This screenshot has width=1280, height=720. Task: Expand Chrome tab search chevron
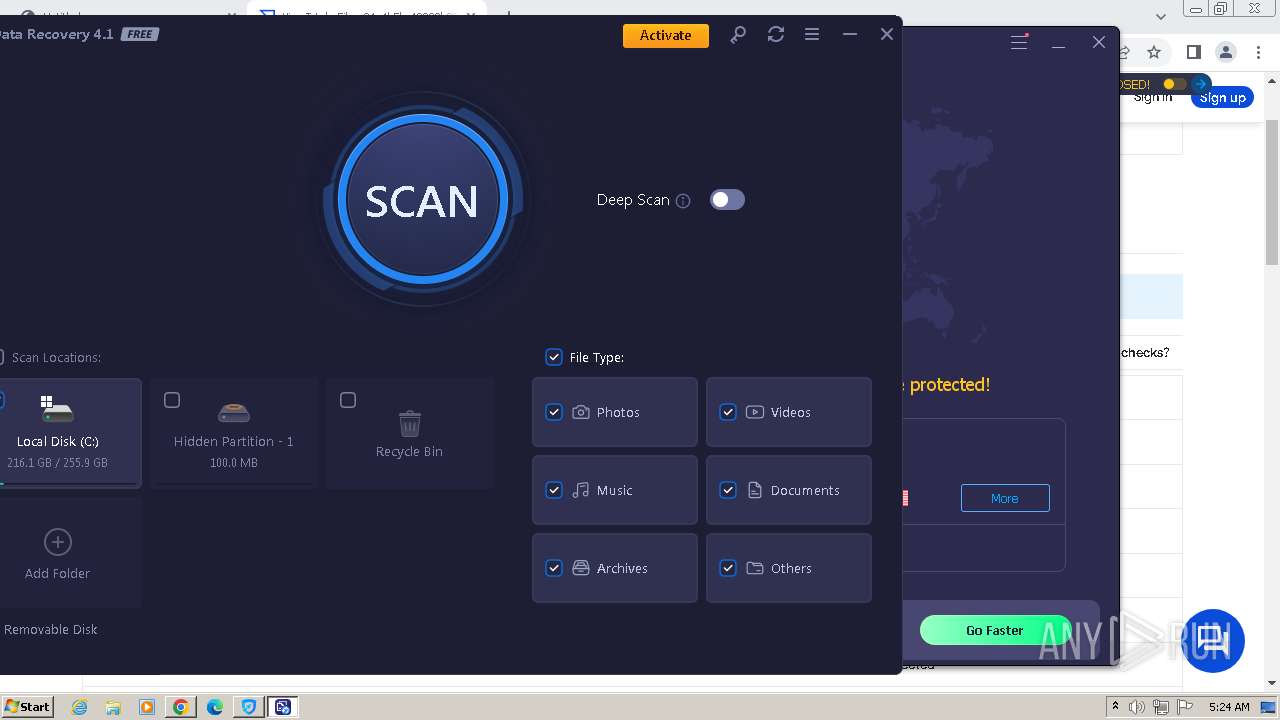click(x=1161, y=16)
